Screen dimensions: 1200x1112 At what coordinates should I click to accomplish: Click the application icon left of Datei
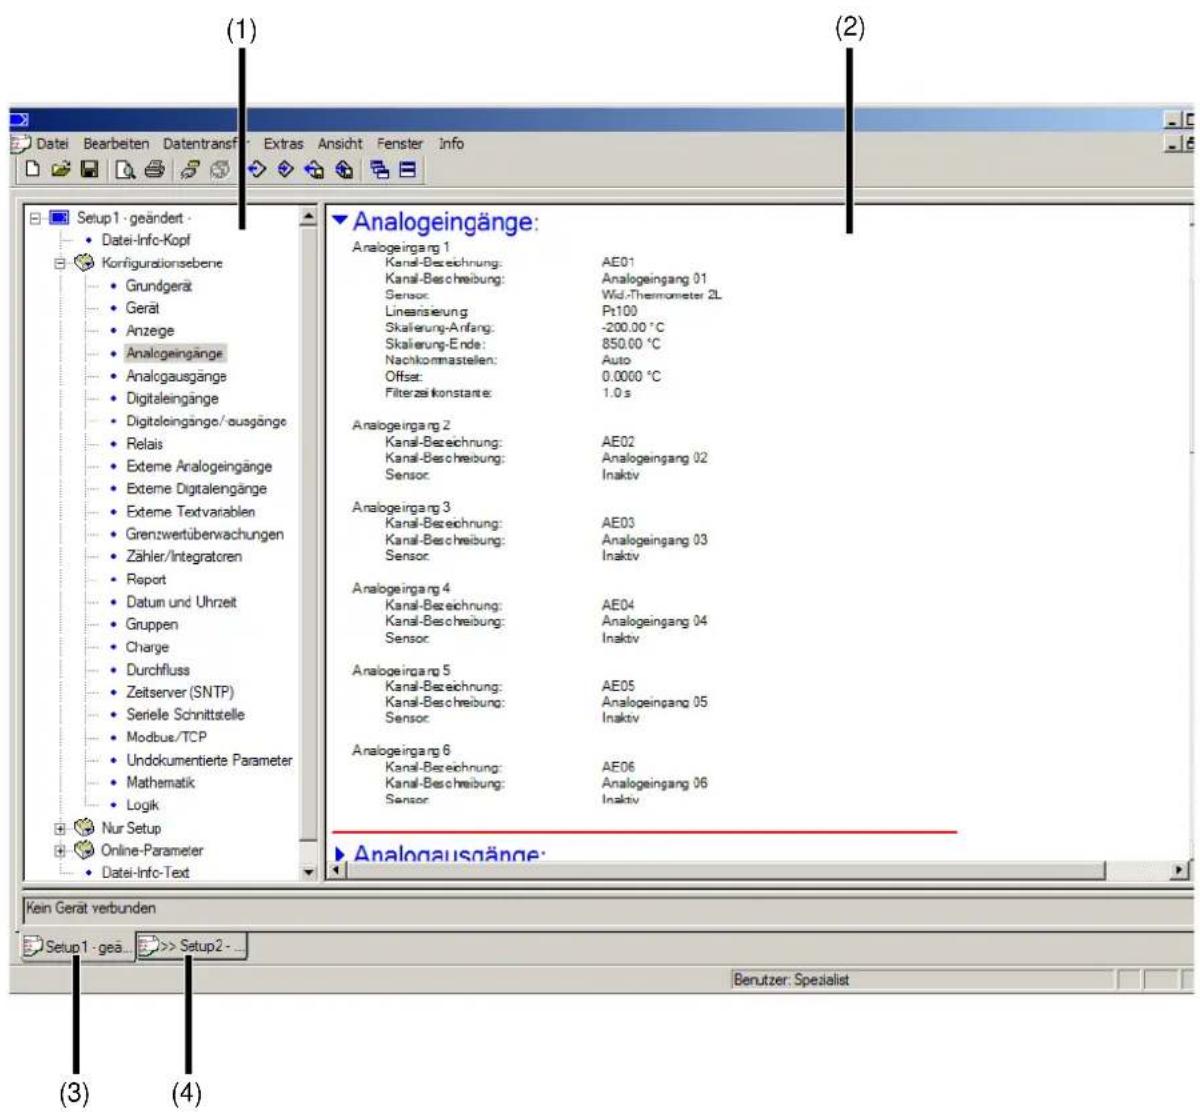click(19, 144)
